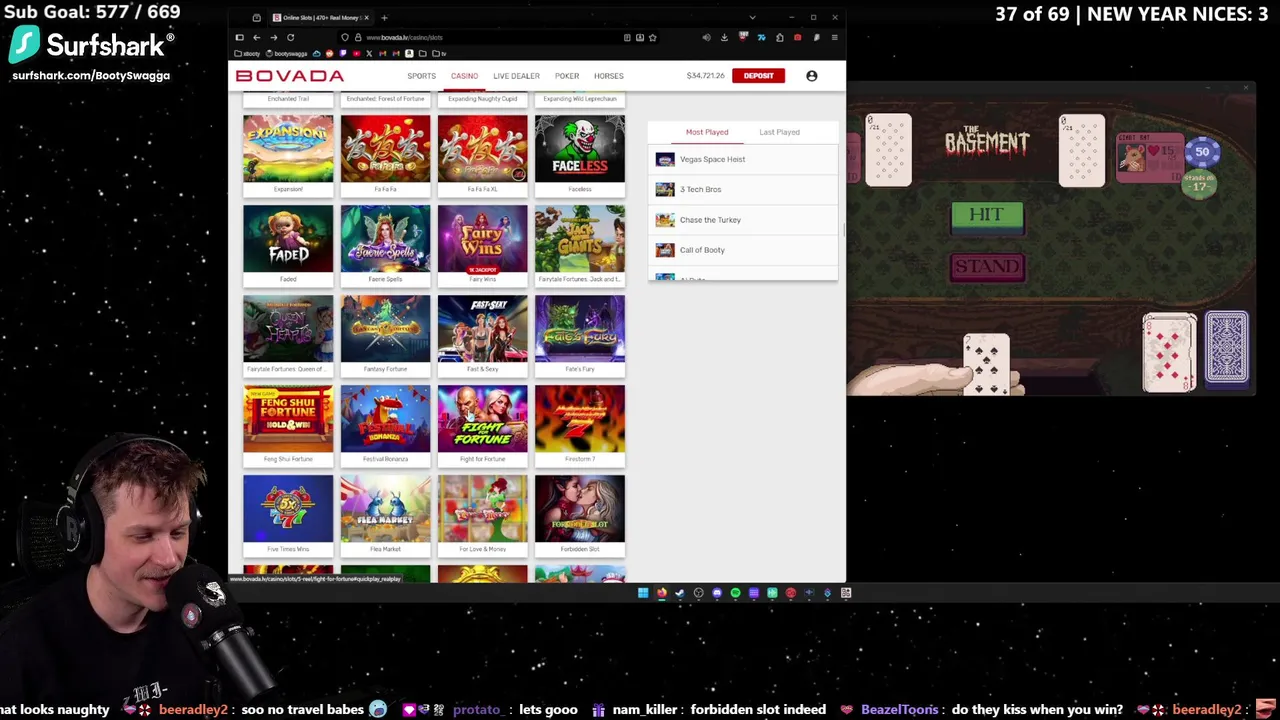The width and height of the screenshot is (1280, 720).
Task: Click the Steam icon on the taskbar
Action: coord(680,593)
